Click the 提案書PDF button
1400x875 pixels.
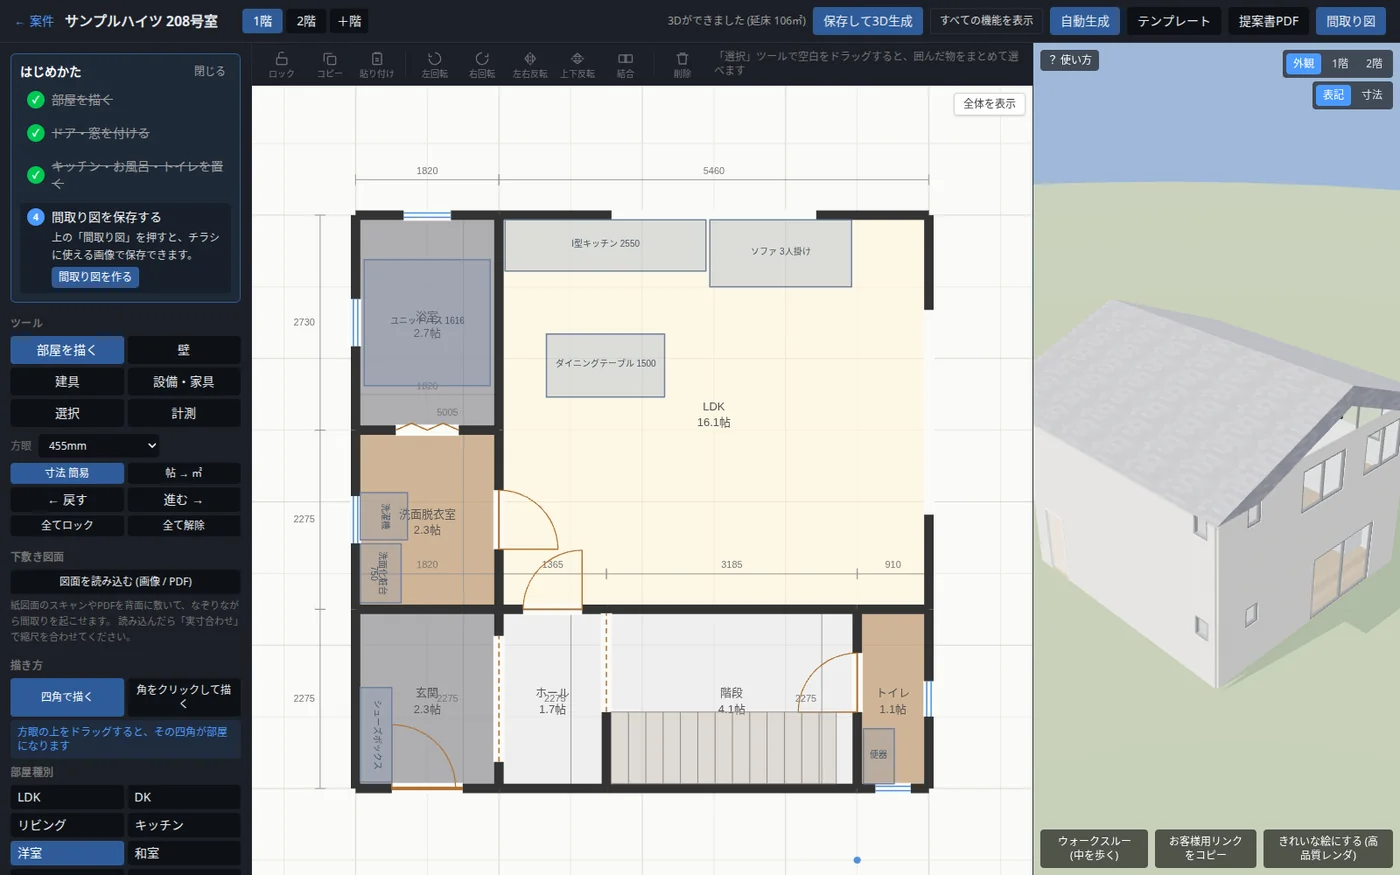1268,21
